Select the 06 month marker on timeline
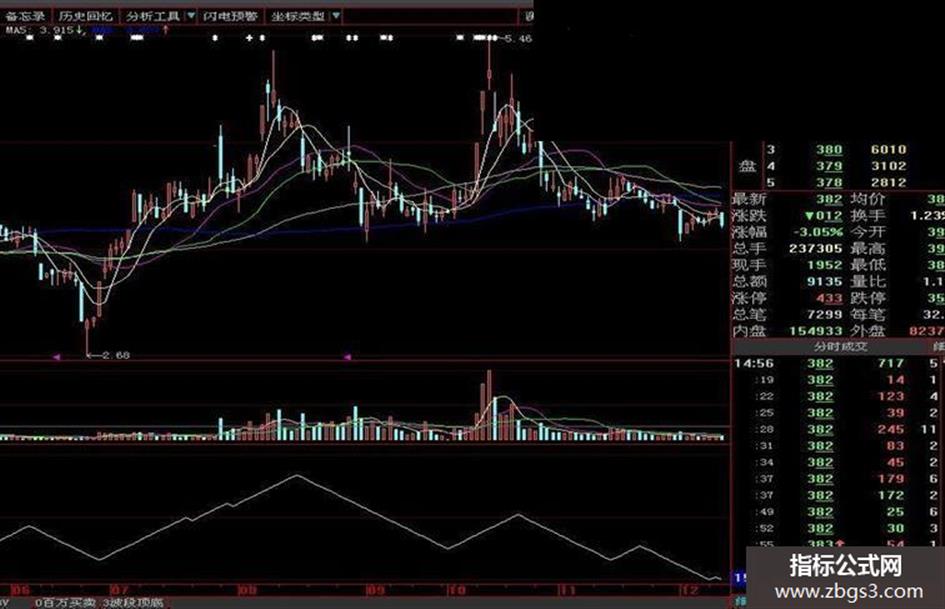 tap(20, 589)
